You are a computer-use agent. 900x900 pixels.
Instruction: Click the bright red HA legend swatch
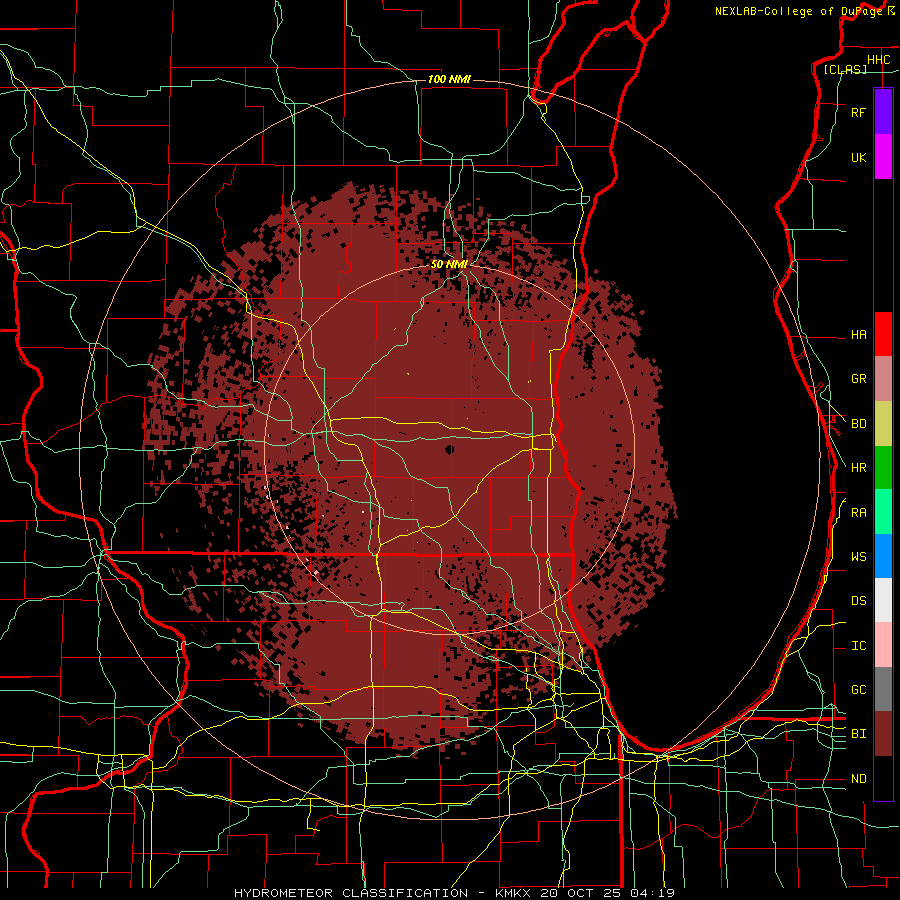pyautogui.click(x=883, y=334)
